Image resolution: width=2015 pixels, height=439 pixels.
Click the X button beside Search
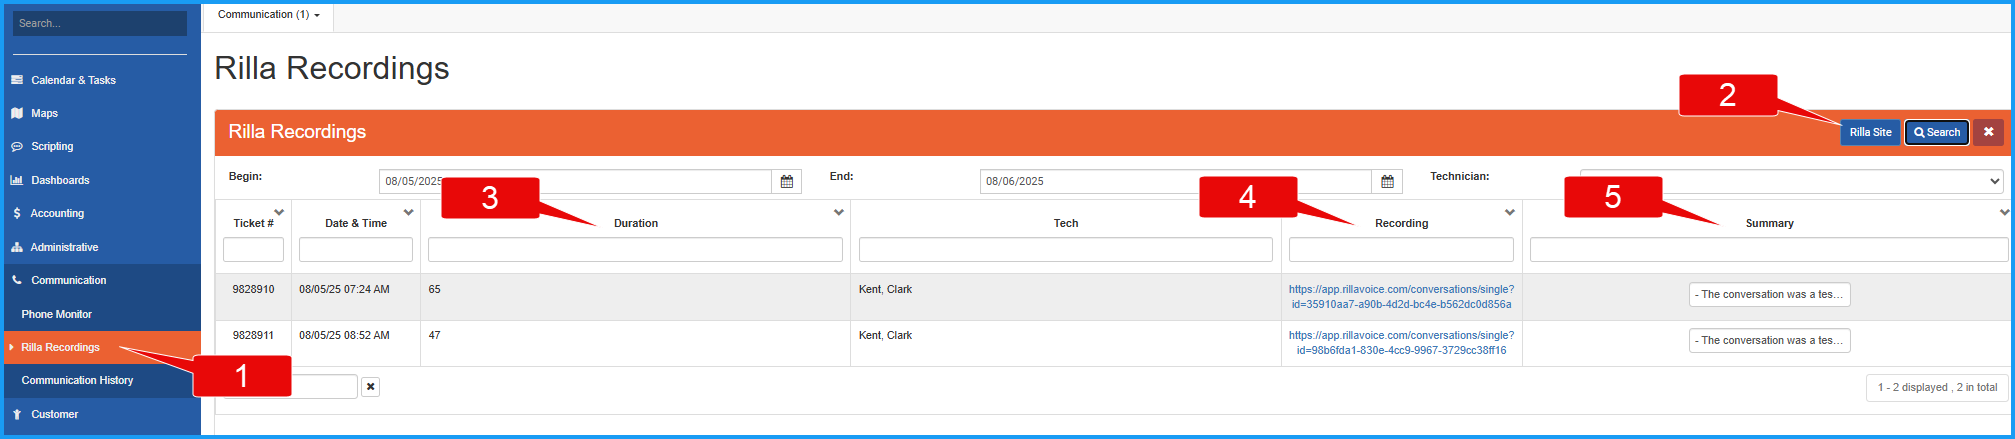coord(1988,132)
